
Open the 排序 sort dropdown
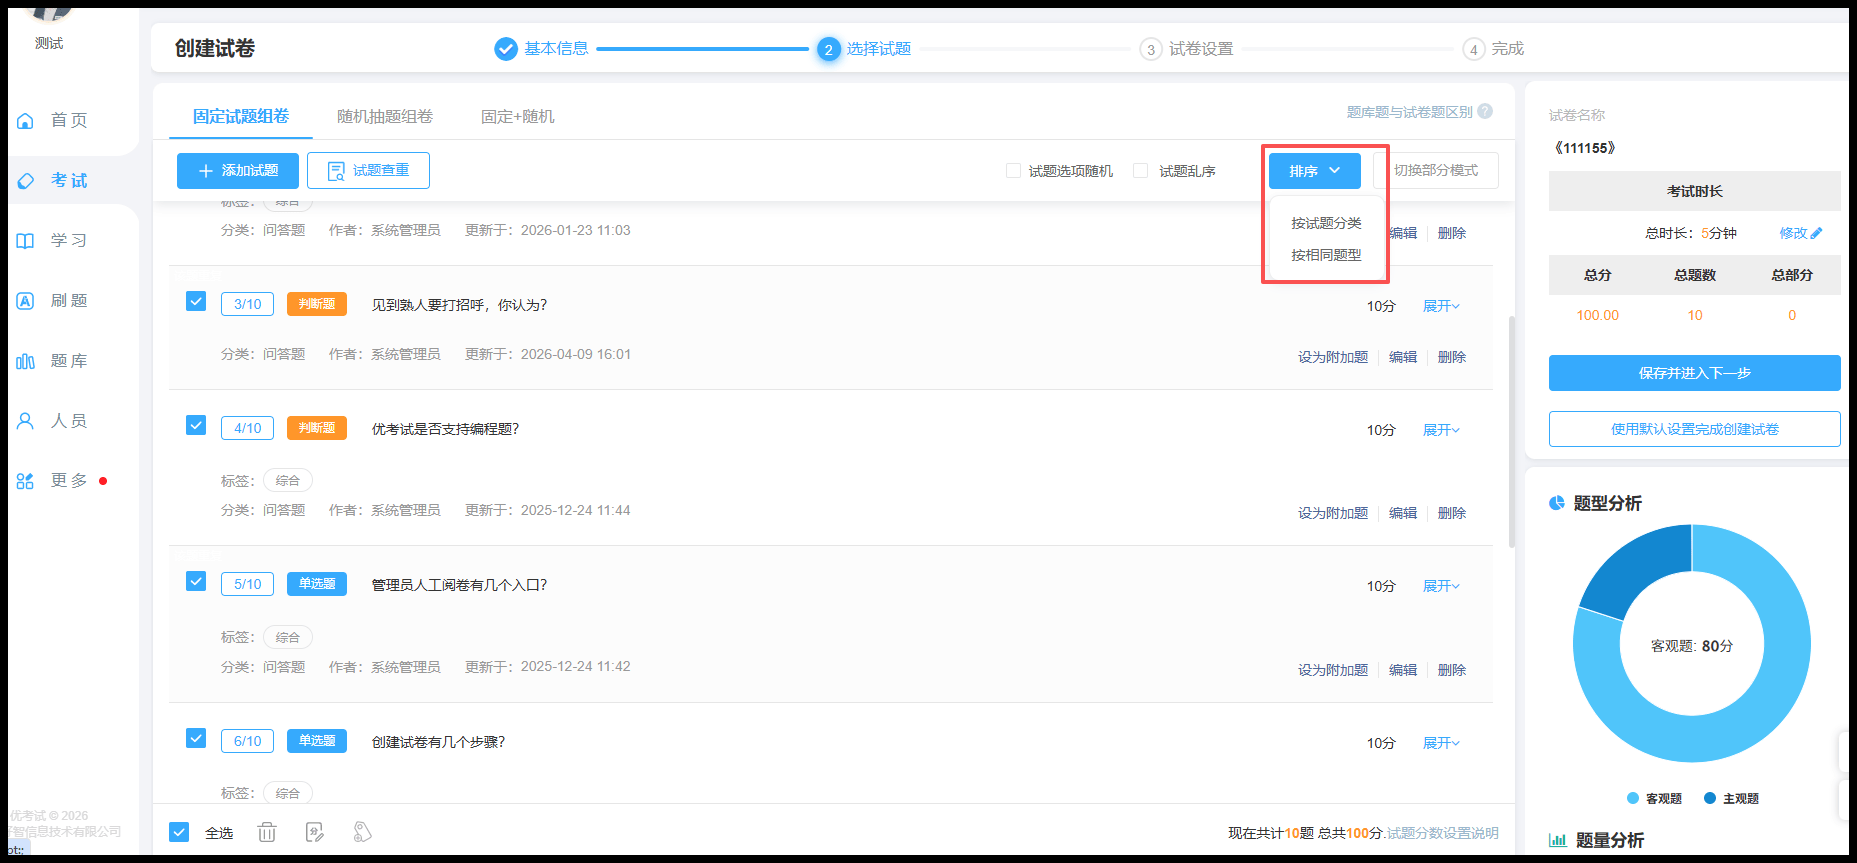tap(1315, 171)
